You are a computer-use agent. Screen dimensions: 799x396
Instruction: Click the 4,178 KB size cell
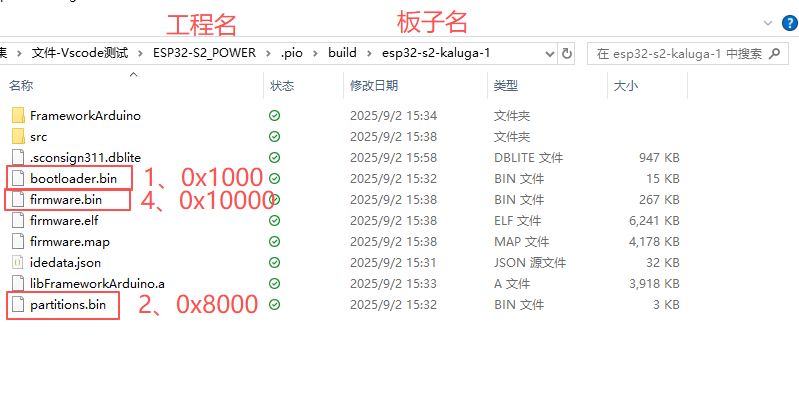(x=654, y=242)
